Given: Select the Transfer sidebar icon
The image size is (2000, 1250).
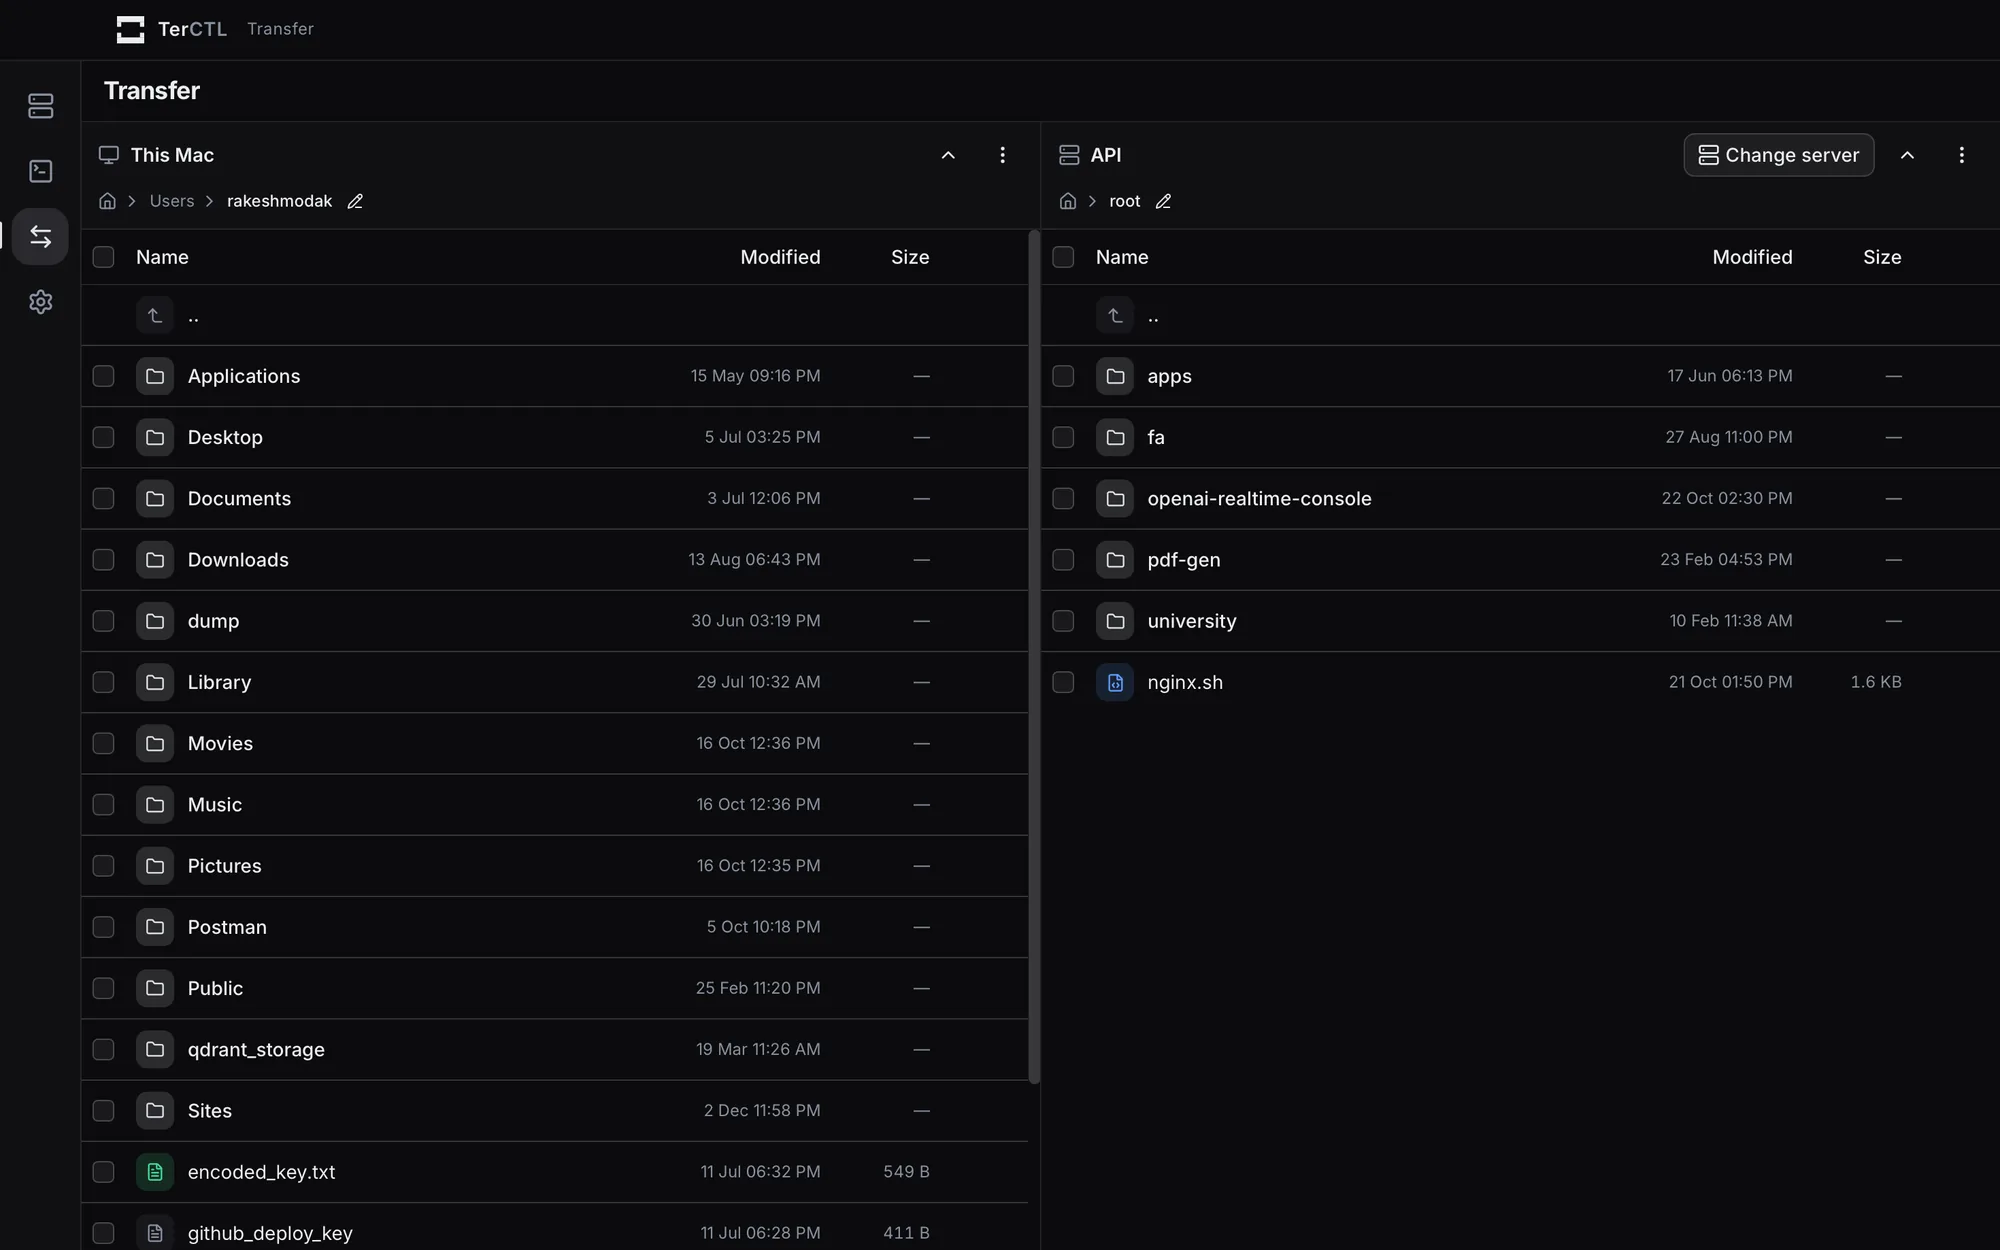Looking at the screenshot, I should click(41, 236).
